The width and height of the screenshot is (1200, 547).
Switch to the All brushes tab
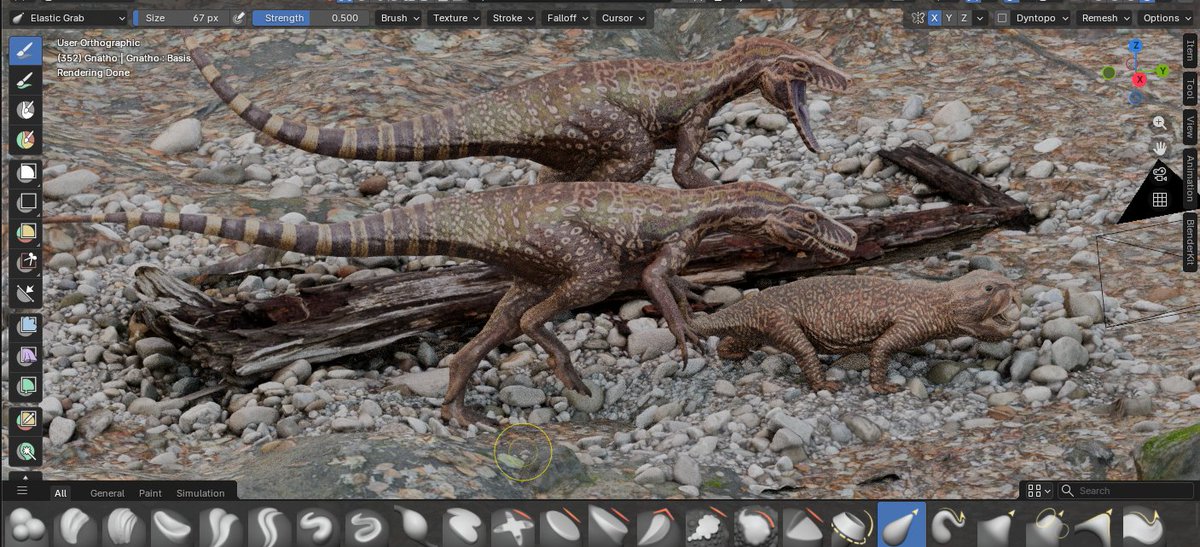coord(61,493)
